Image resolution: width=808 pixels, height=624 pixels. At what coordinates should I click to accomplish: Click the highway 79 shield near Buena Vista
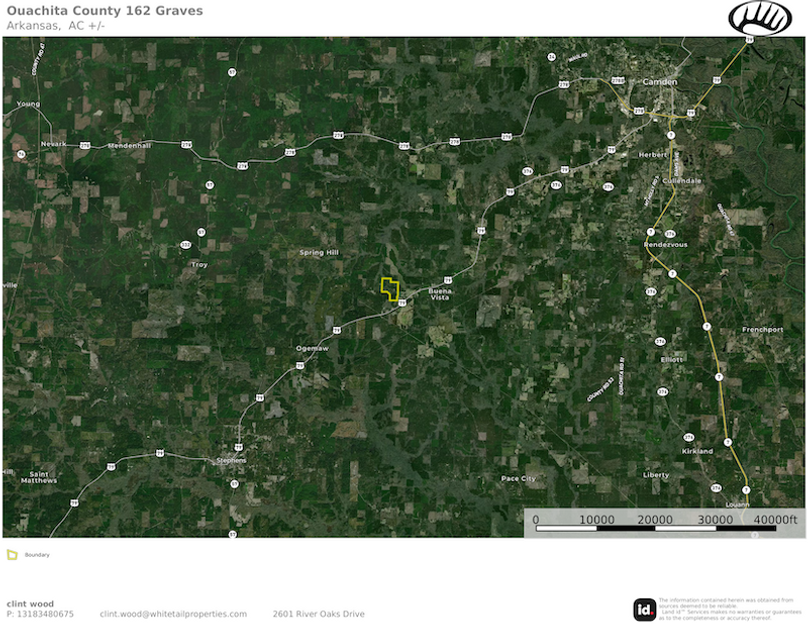[448, 280]
